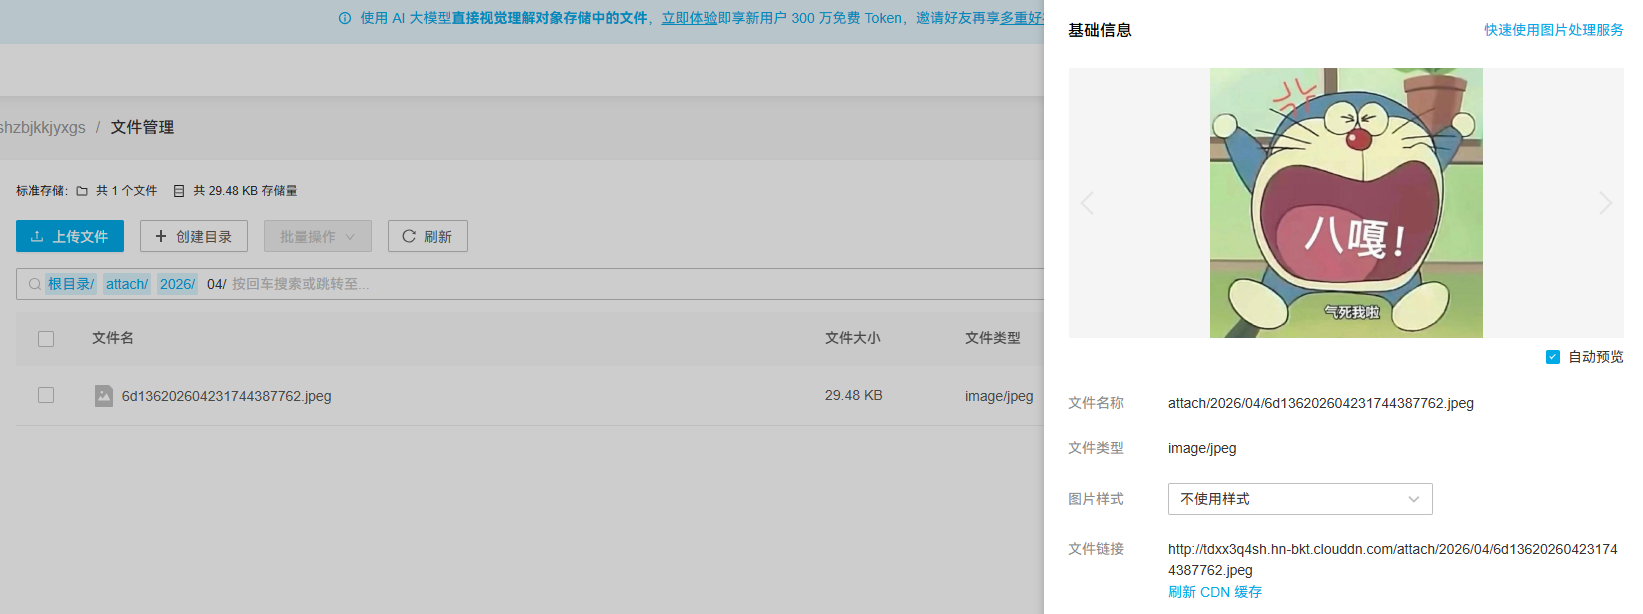Toggle the 自动预览 checkbox
The width and height of the screenshot is (1643, 614).
1553,357
